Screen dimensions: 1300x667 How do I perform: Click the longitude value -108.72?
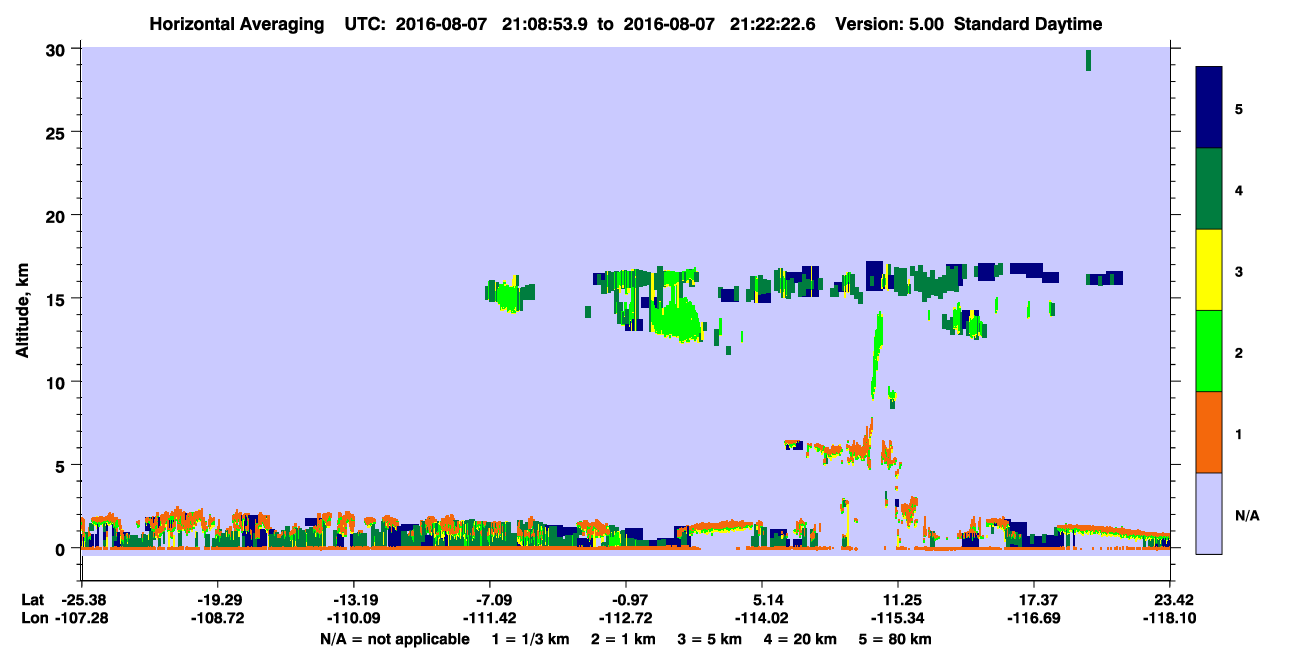pos(217,619)
